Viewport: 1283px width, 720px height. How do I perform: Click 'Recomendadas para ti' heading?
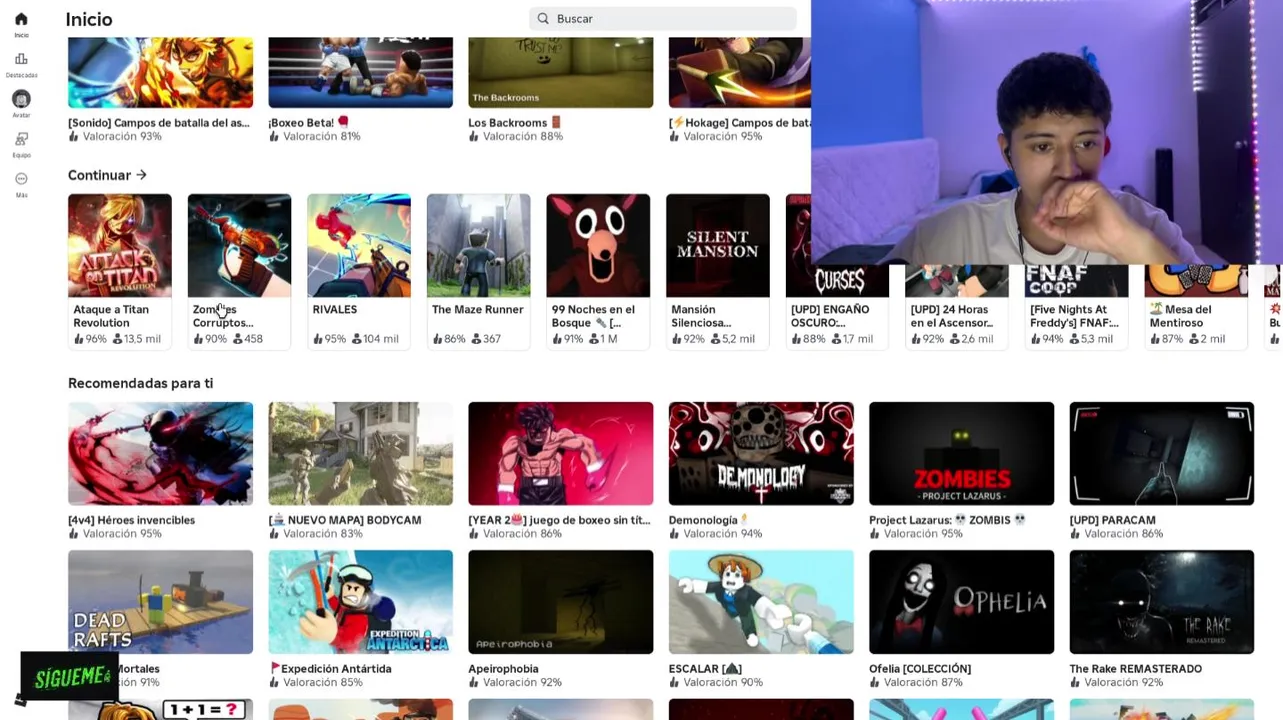[140, 383]
